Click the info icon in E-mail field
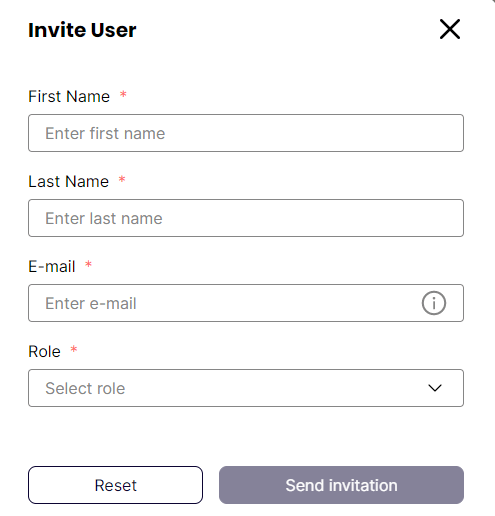 tap(434, 303)
